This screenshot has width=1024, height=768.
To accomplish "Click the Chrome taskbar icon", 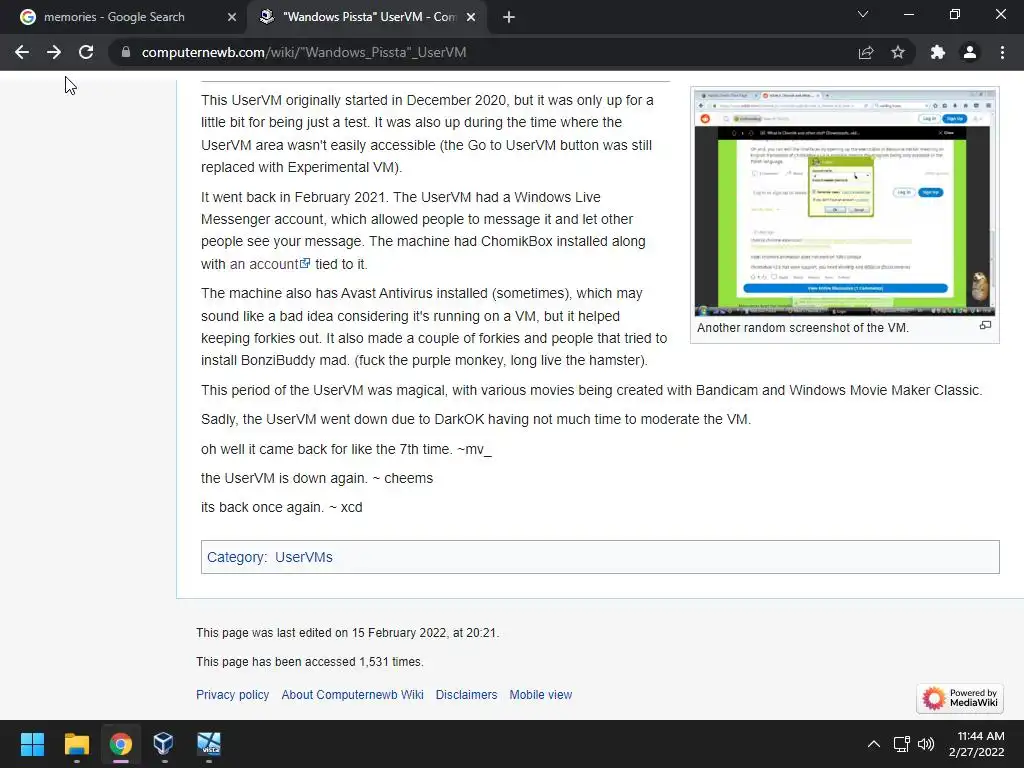I will pyautogui.click(x=121, y=744).
